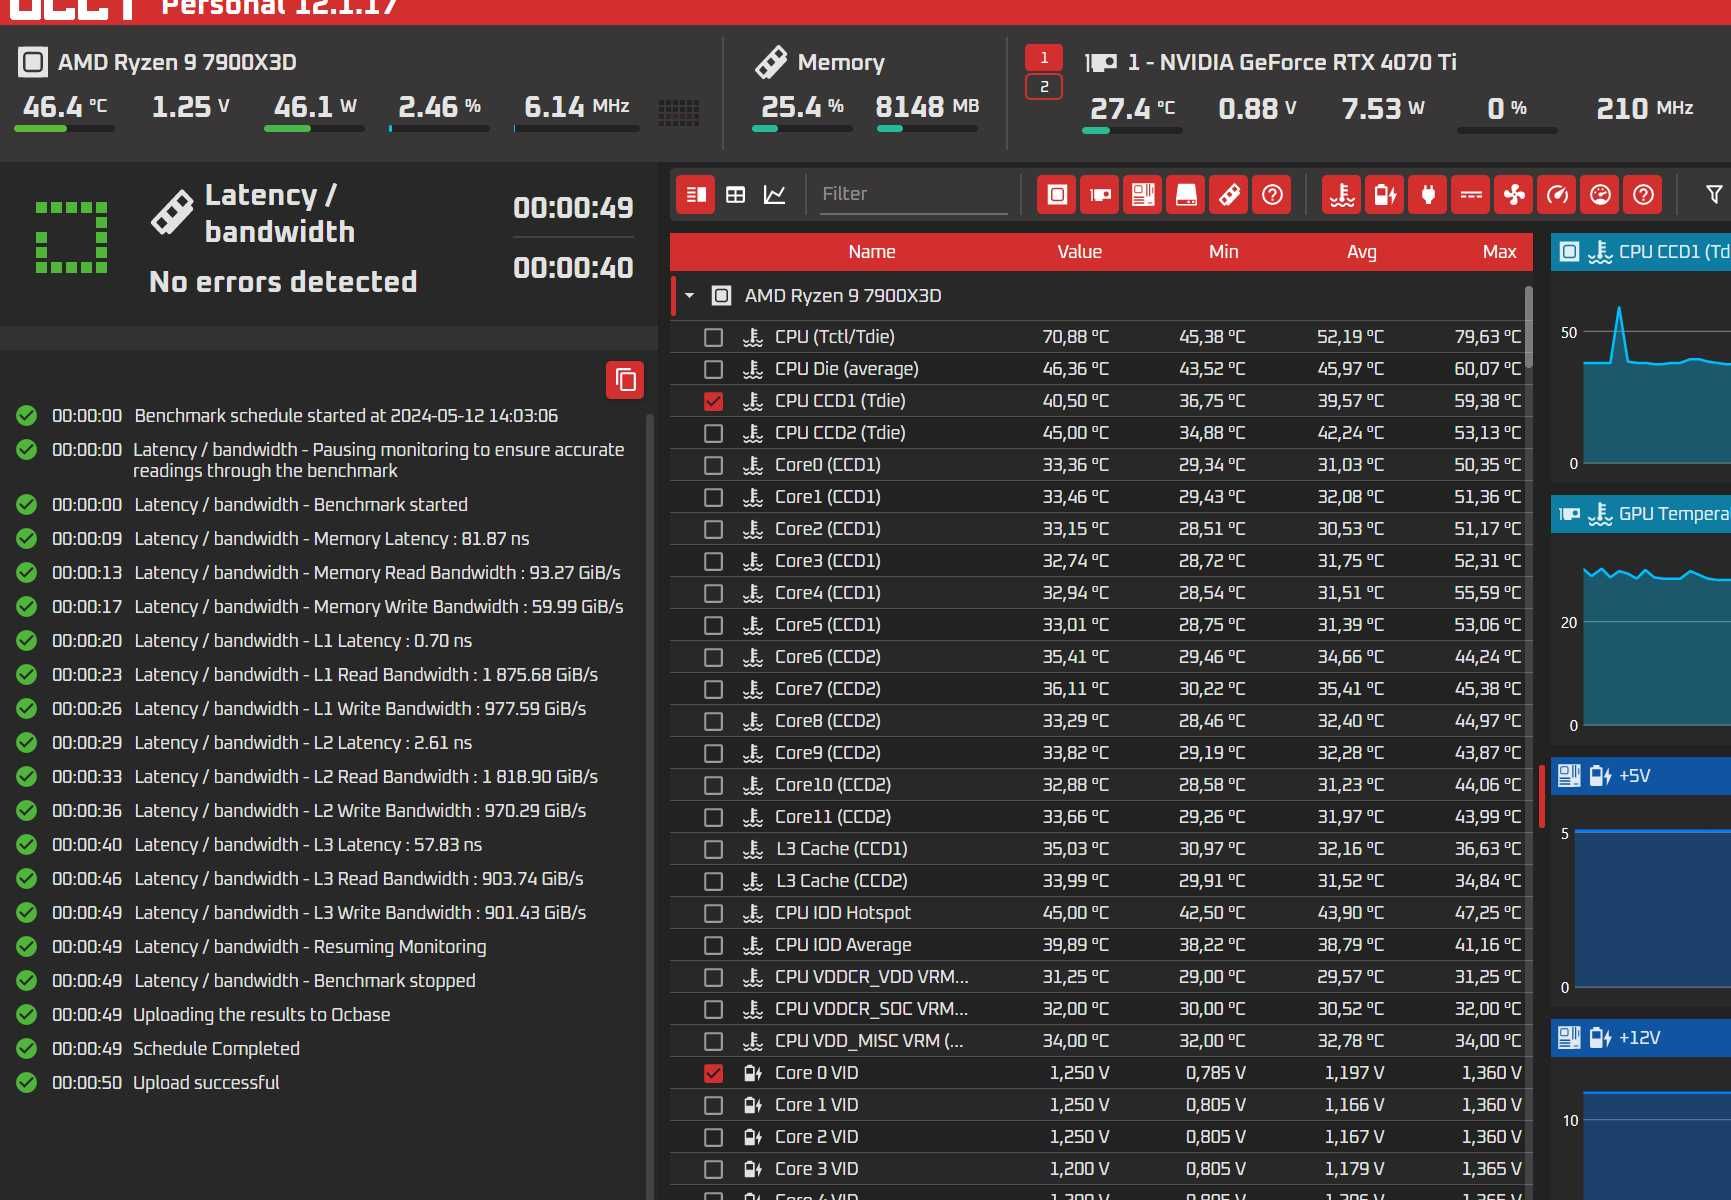This screenshot has height=1200, width=1731.
Task: Toggle the graphics card hardware filter icon
Action: (x=1100, y=194)
